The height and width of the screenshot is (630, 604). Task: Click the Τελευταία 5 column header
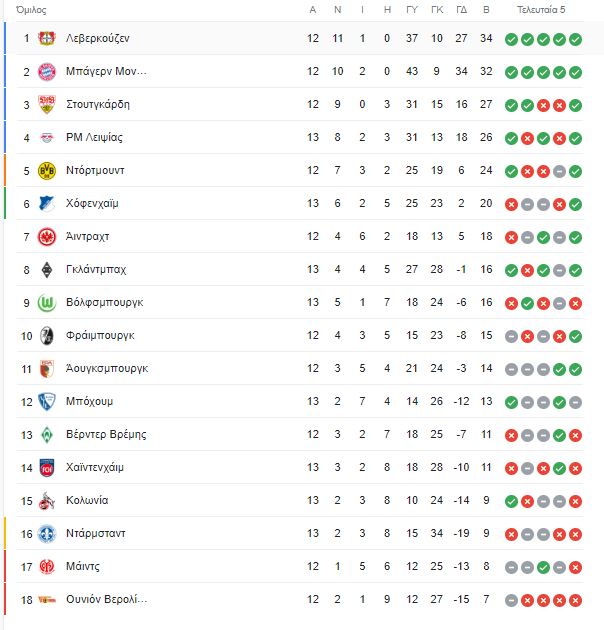pos(541,10)
